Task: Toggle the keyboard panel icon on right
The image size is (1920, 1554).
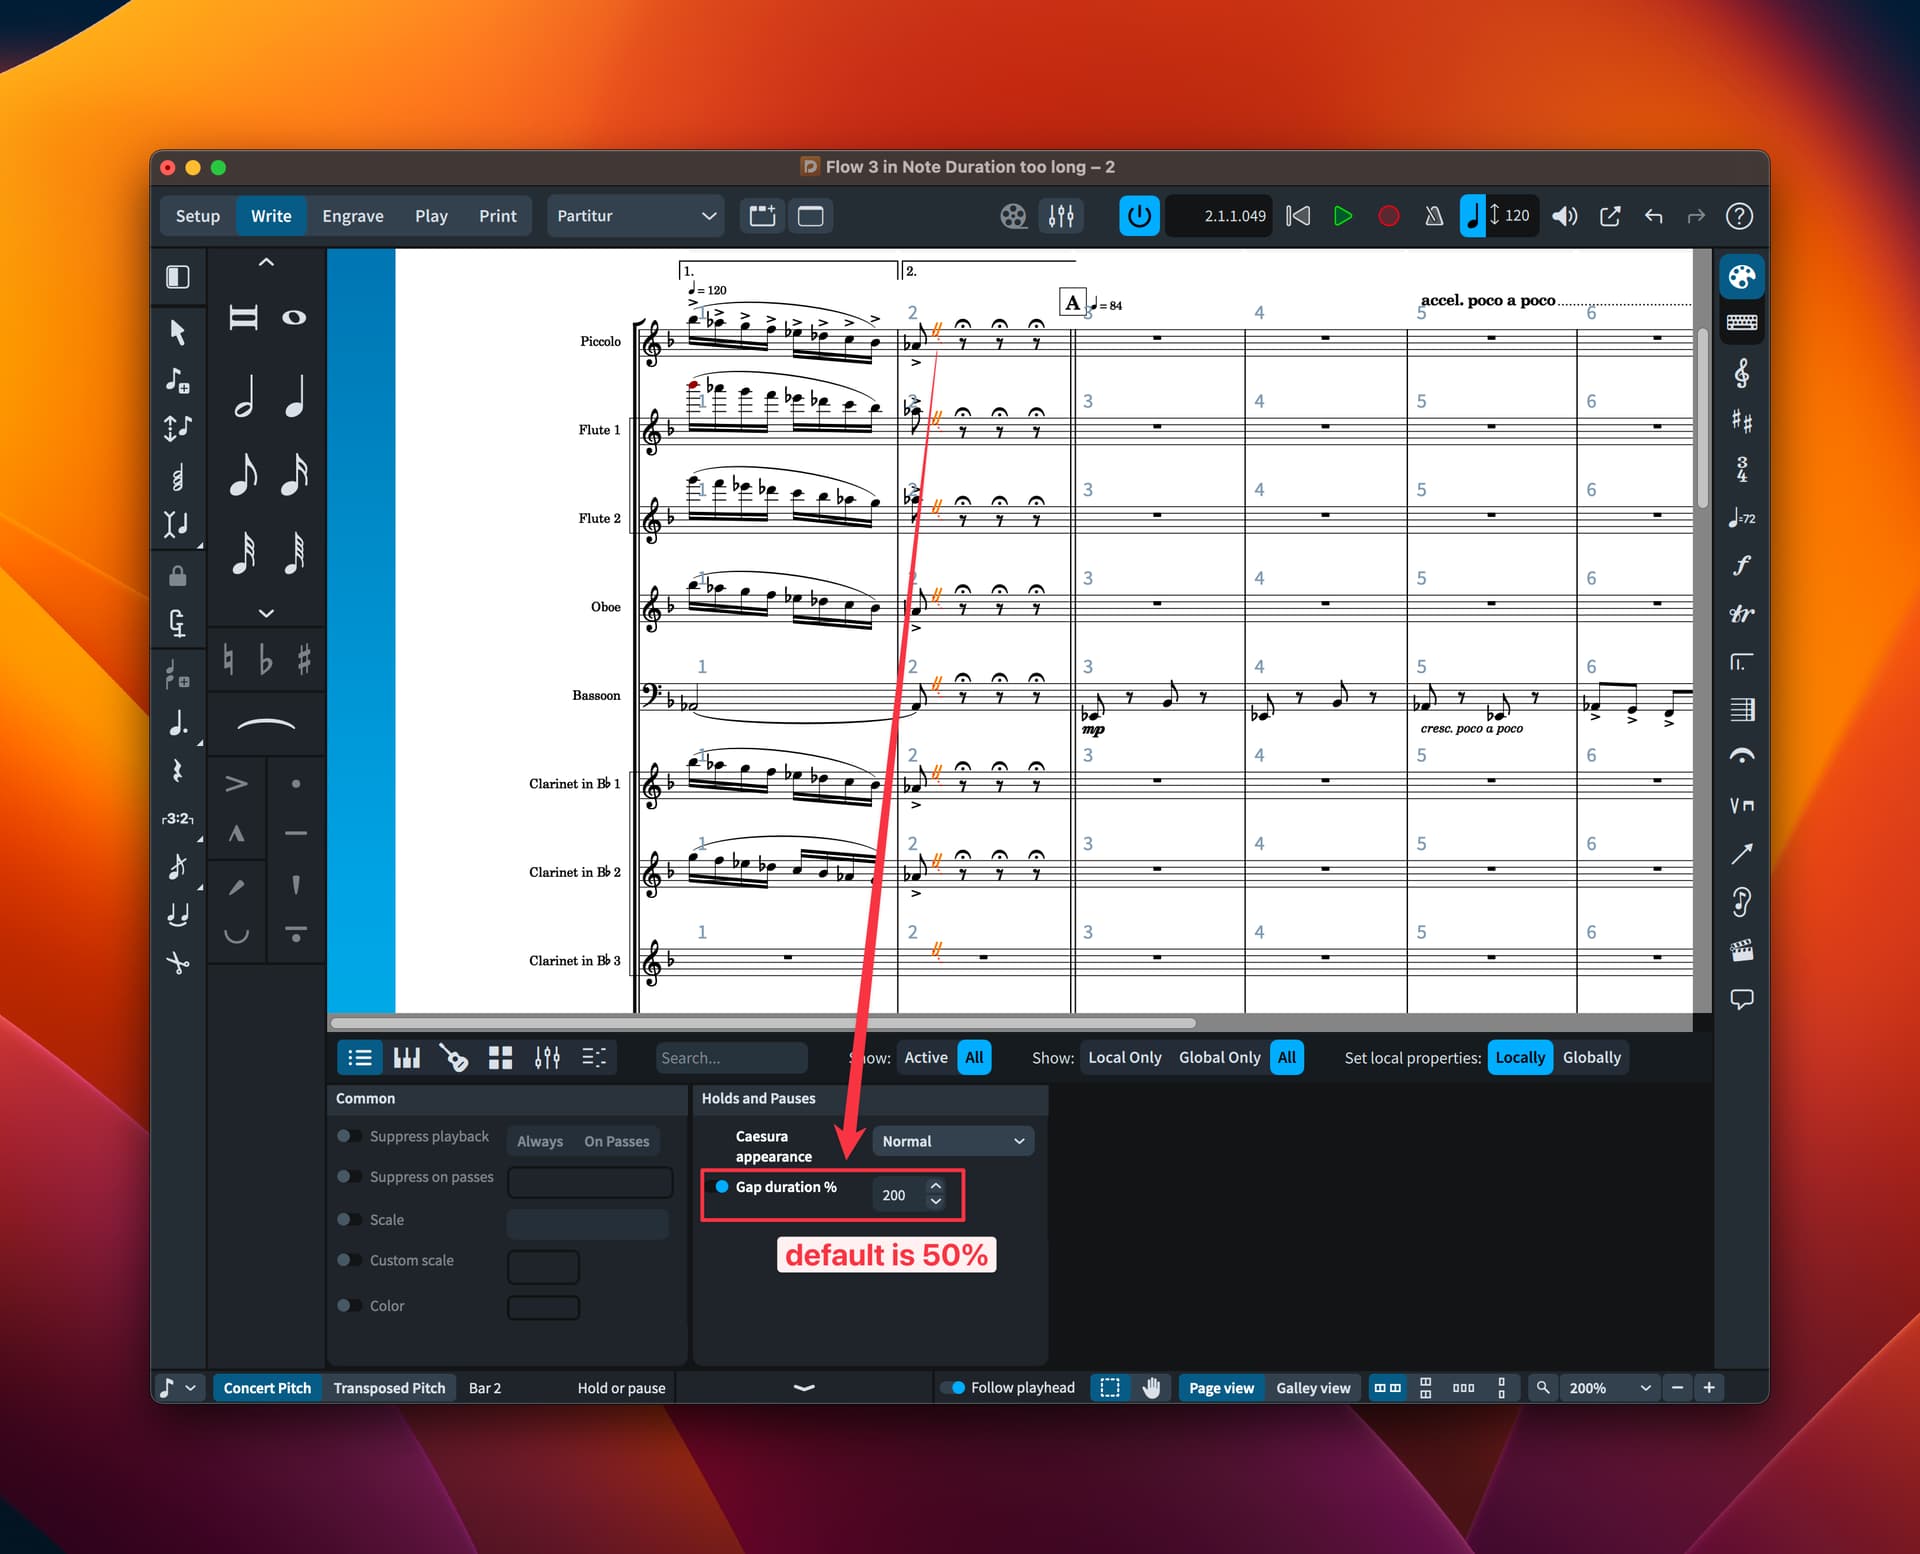Action: (1742, 323)
